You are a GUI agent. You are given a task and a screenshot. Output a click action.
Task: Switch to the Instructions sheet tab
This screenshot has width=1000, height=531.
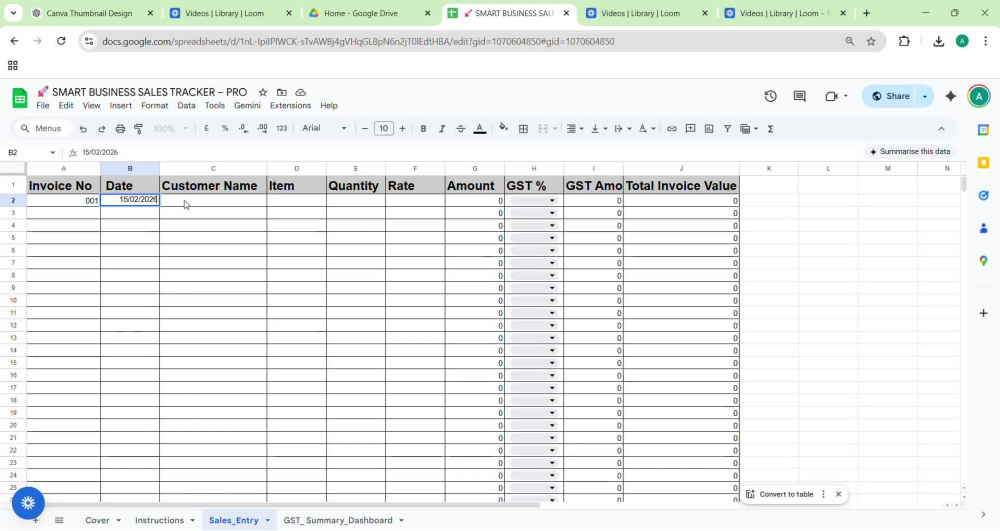[x=159, y=520]
